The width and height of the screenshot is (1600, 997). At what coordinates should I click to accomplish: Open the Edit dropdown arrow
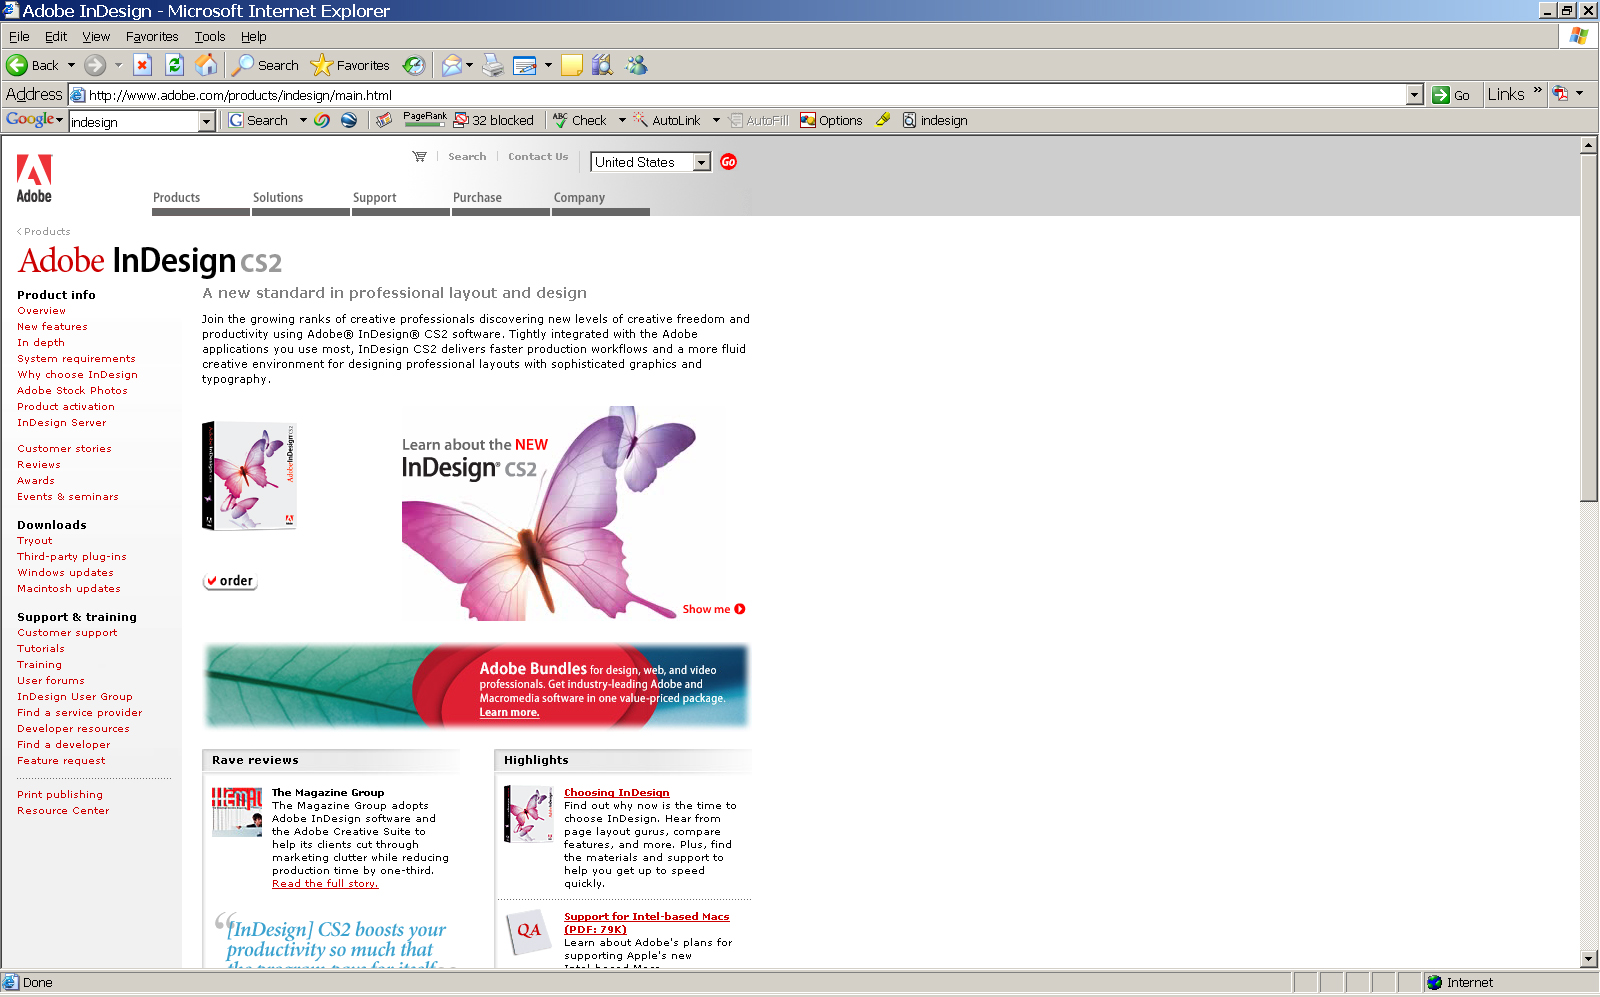coord(547,66)
